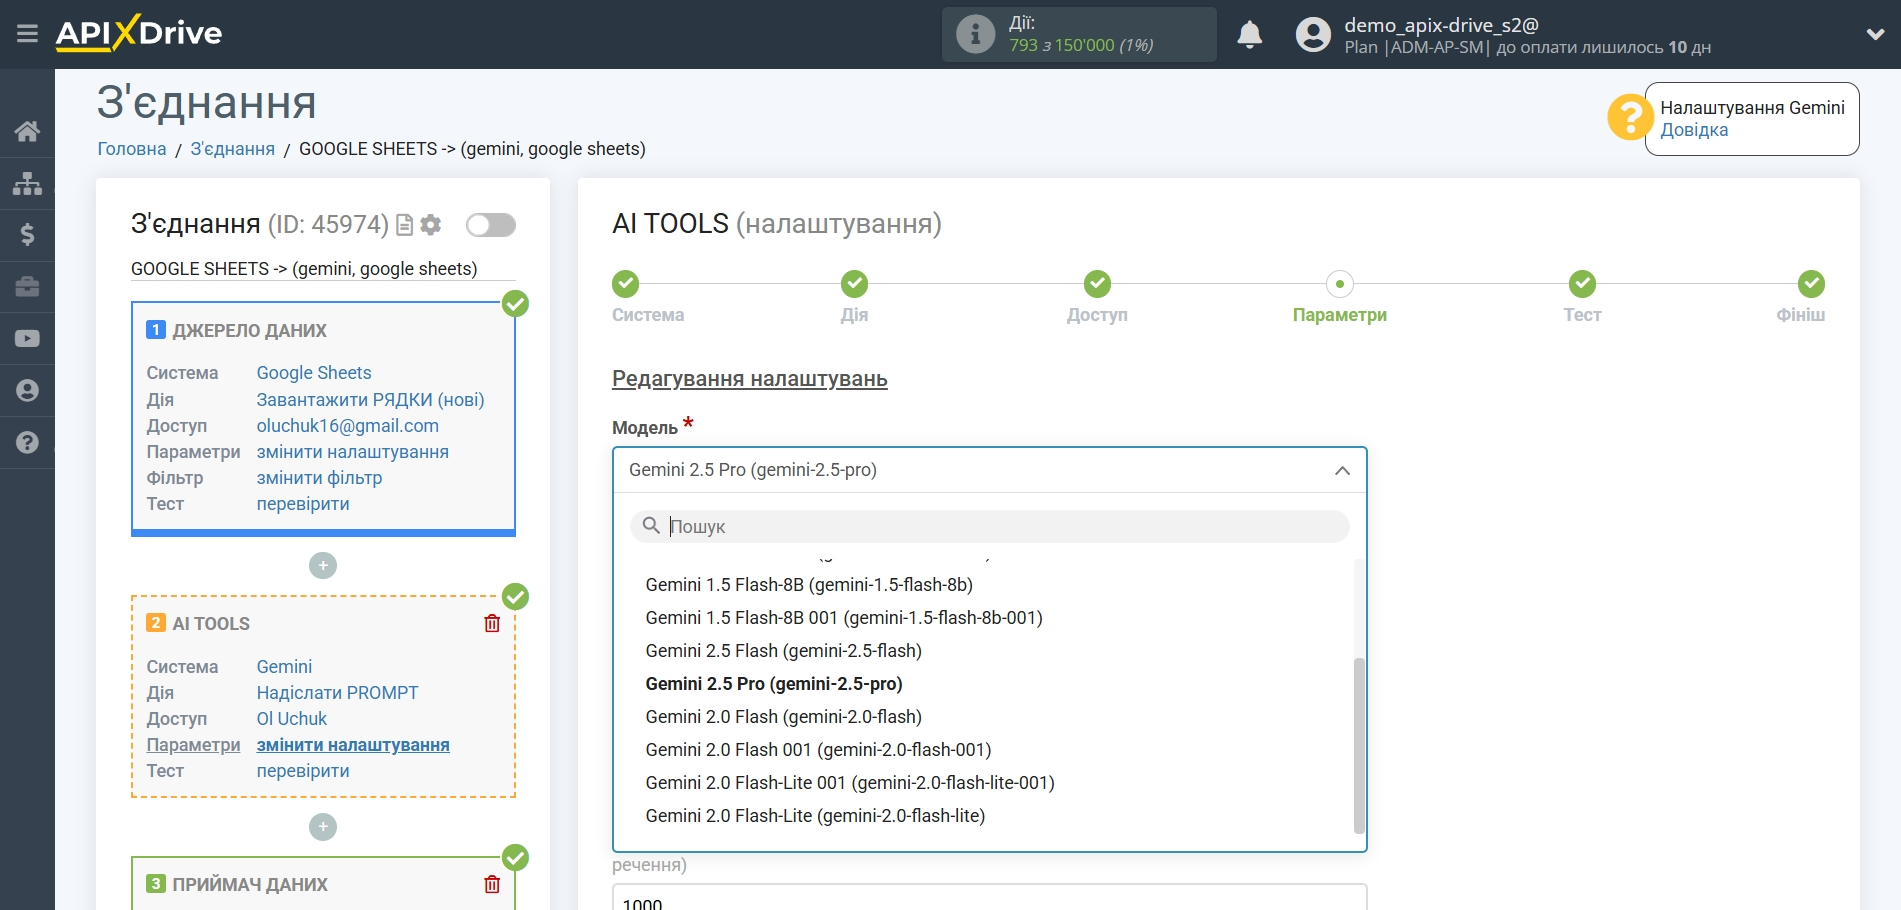
Task: Select Gemini 2.5 Pro option
Action: [774, 684]
